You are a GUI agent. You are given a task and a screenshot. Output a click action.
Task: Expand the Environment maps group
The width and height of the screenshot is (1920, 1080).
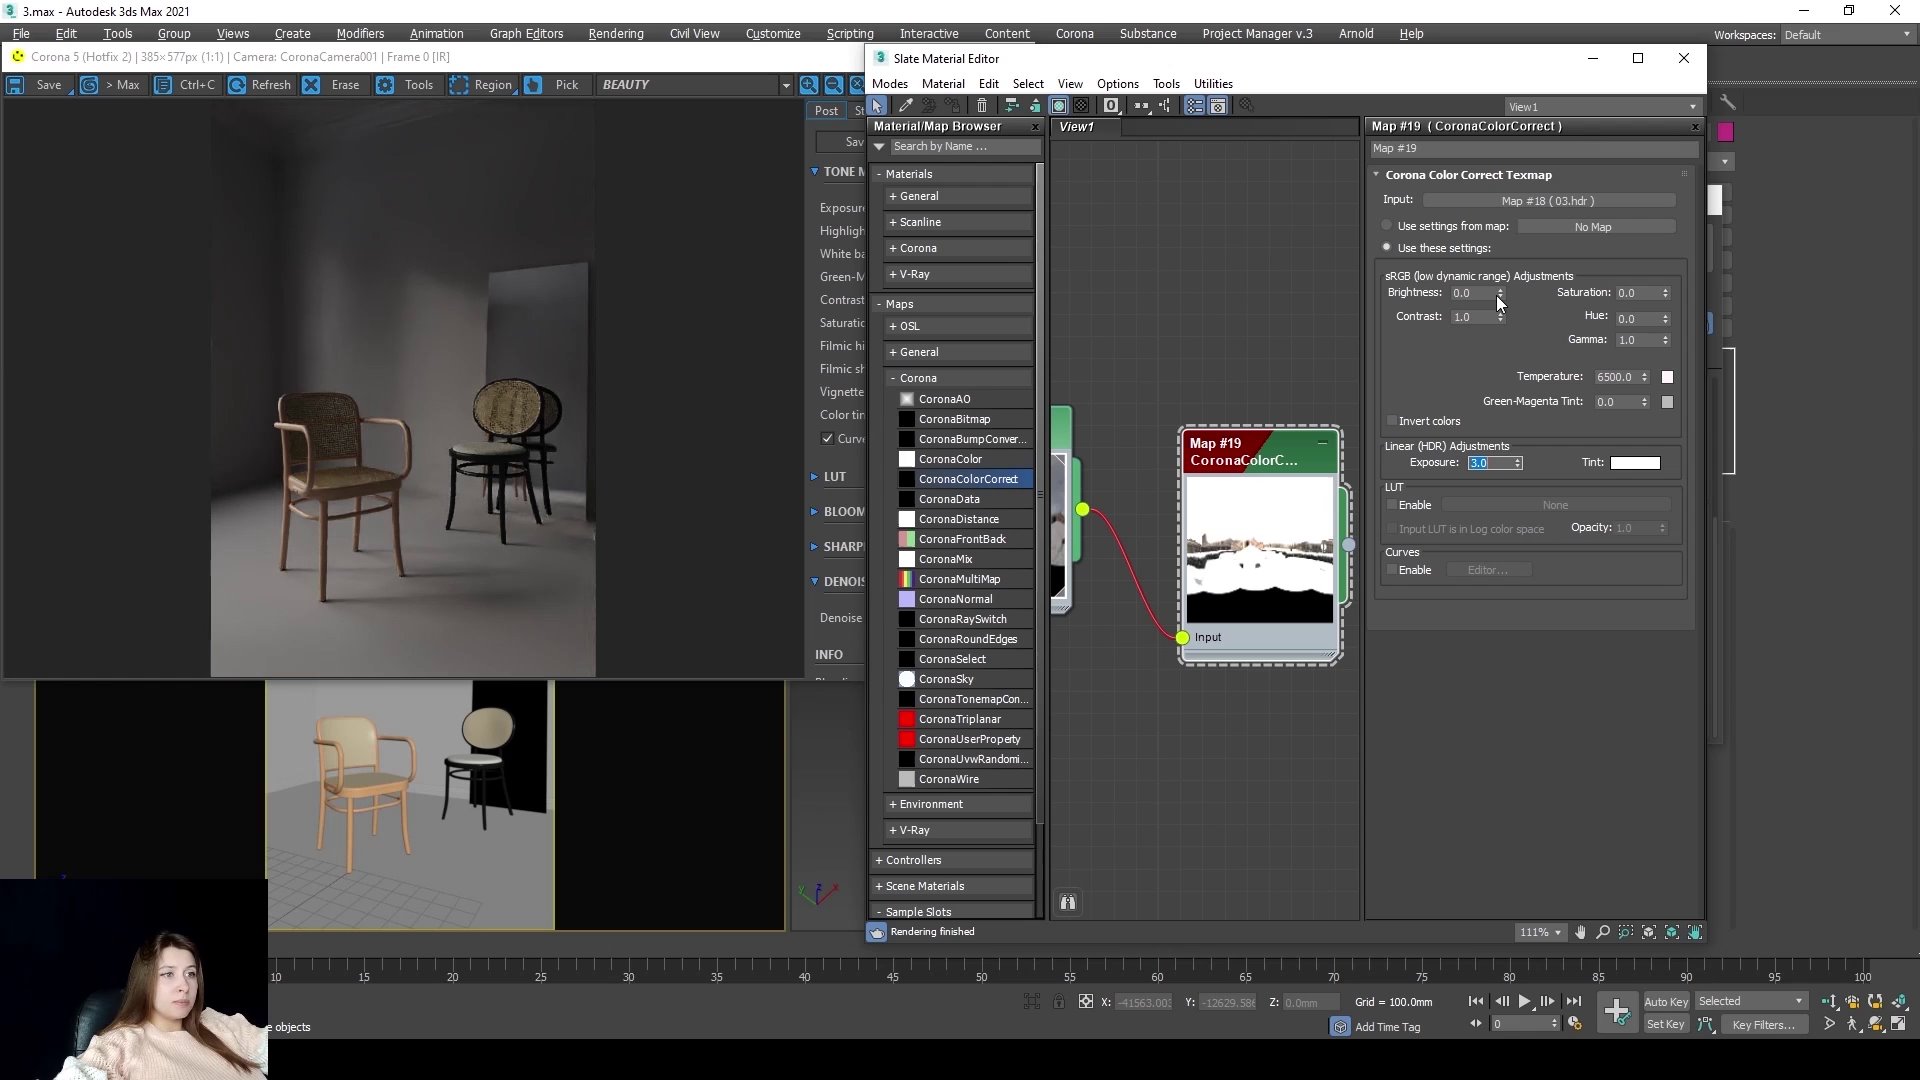pos(930,804)
